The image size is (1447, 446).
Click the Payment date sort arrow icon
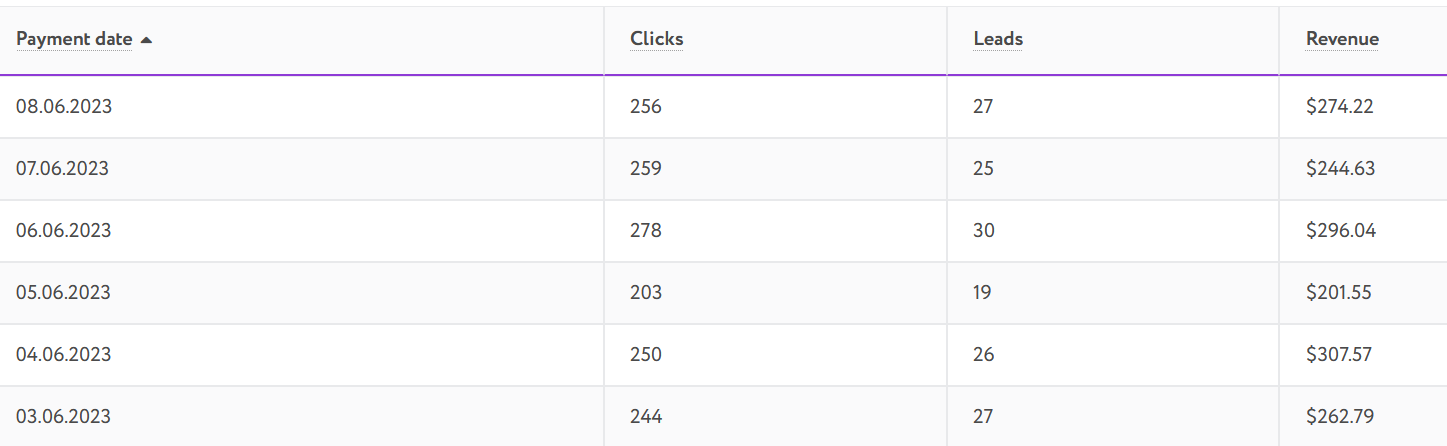(146, 40)
